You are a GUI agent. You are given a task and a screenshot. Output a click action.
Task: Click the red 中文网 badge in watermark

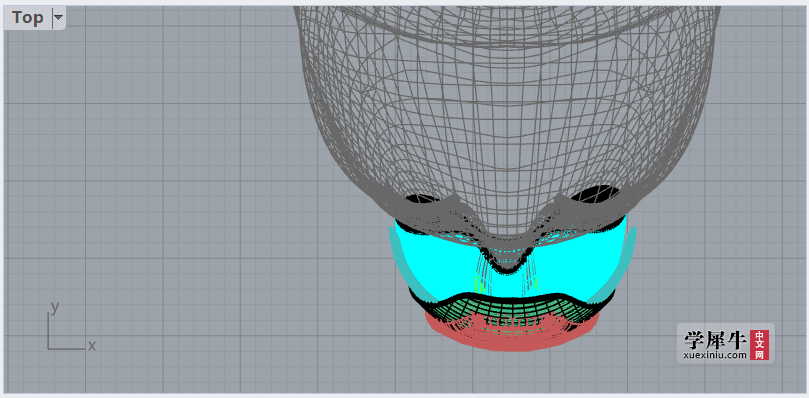(x=759, y=345)
